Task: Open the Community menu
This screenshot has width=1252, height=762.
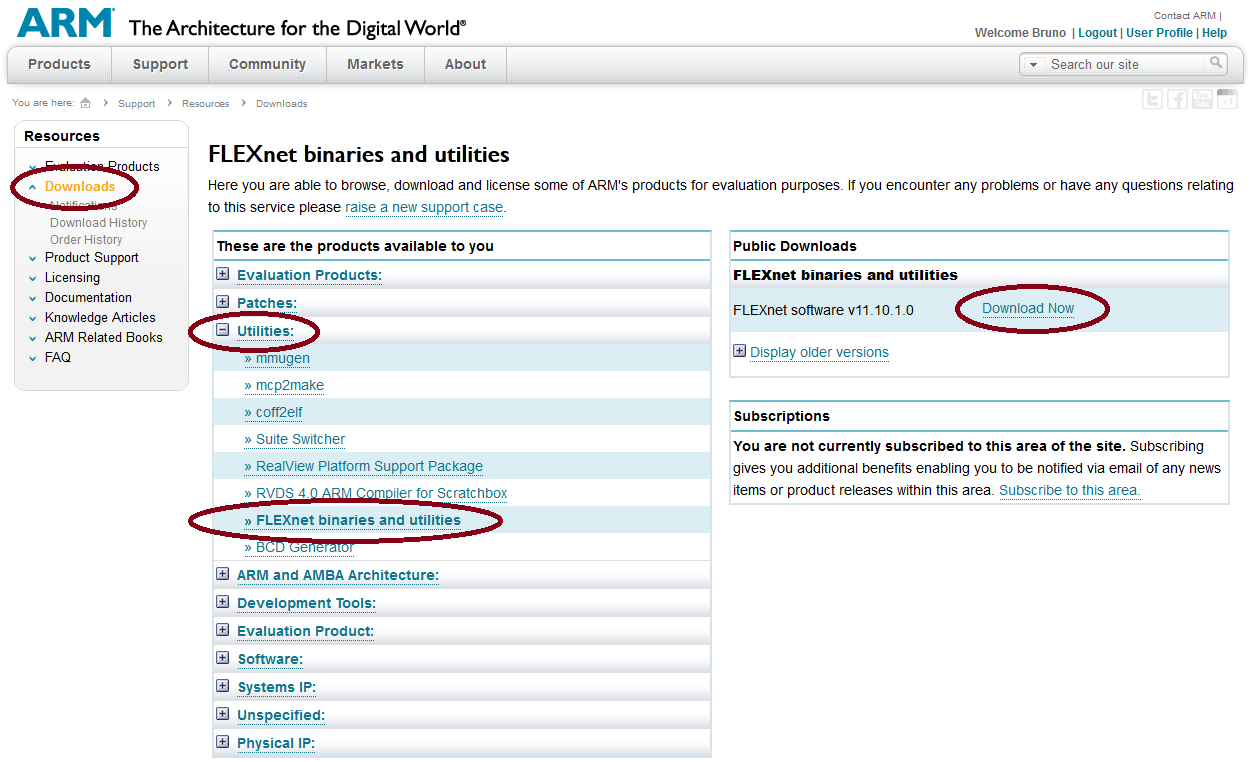Action: 267,64
